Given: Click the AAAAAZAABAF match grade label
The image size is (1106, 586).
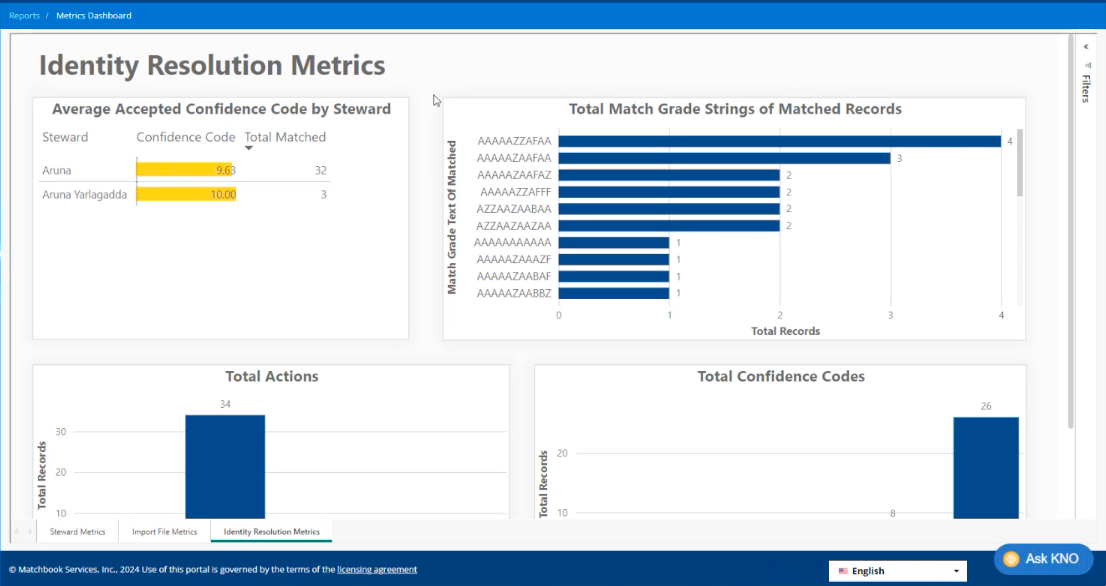Looking at the screenshot, I should pyautogui.click(x=514, y=276).
